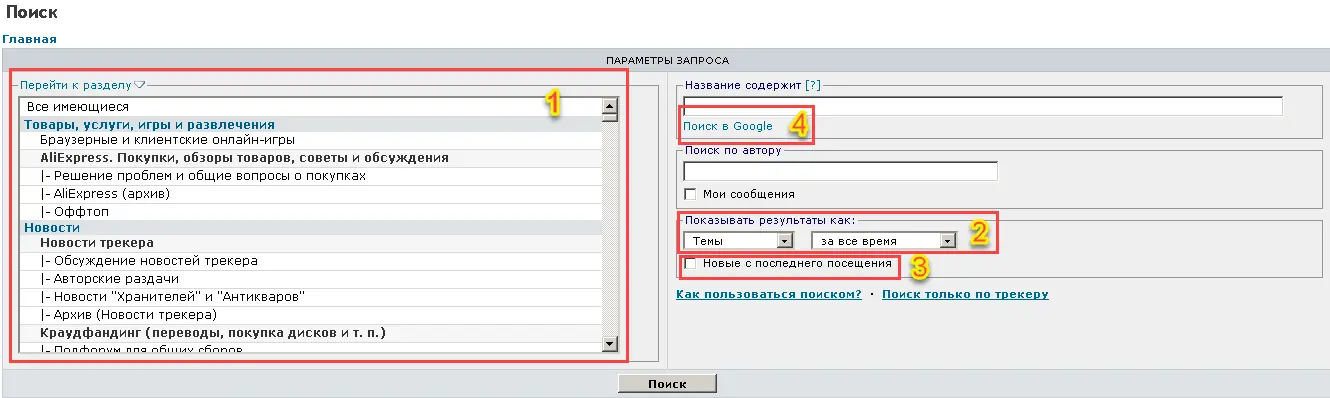Go to the Главная breadcrumb link
This screenshot has width=1330, height=398.
[29, 39]
